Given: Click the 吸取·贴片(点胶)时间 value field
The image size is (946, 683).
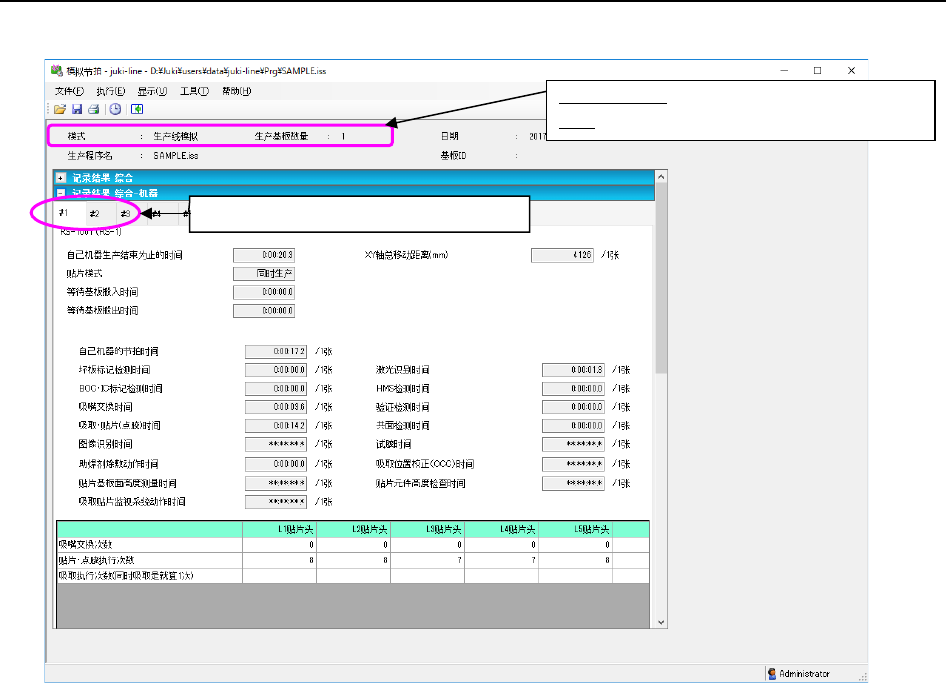Looking at the screenshot, I should coord(276,426).
